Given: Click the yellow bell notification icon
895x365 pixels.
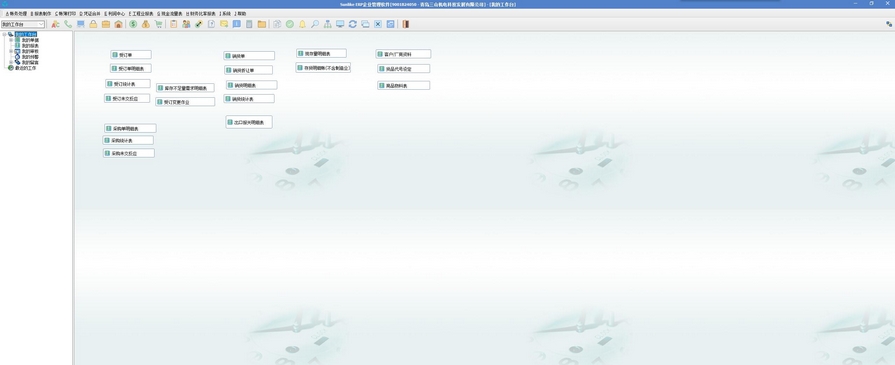Looking at the screenshot, I should tap(303, 24).
